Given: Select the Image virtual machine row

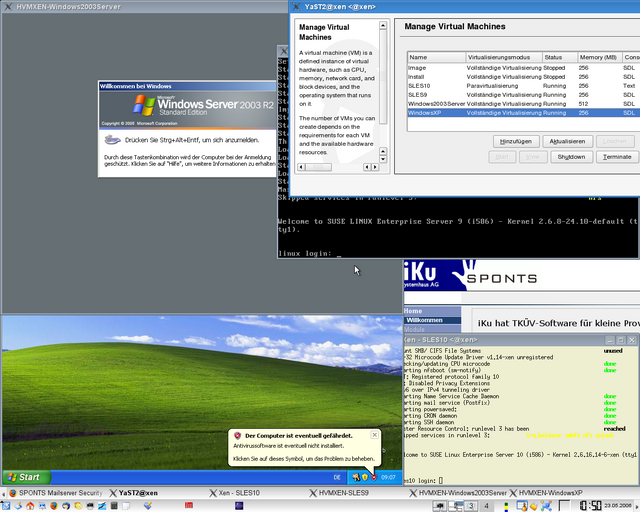Looking at the screenshot, I should pos(524,68).
